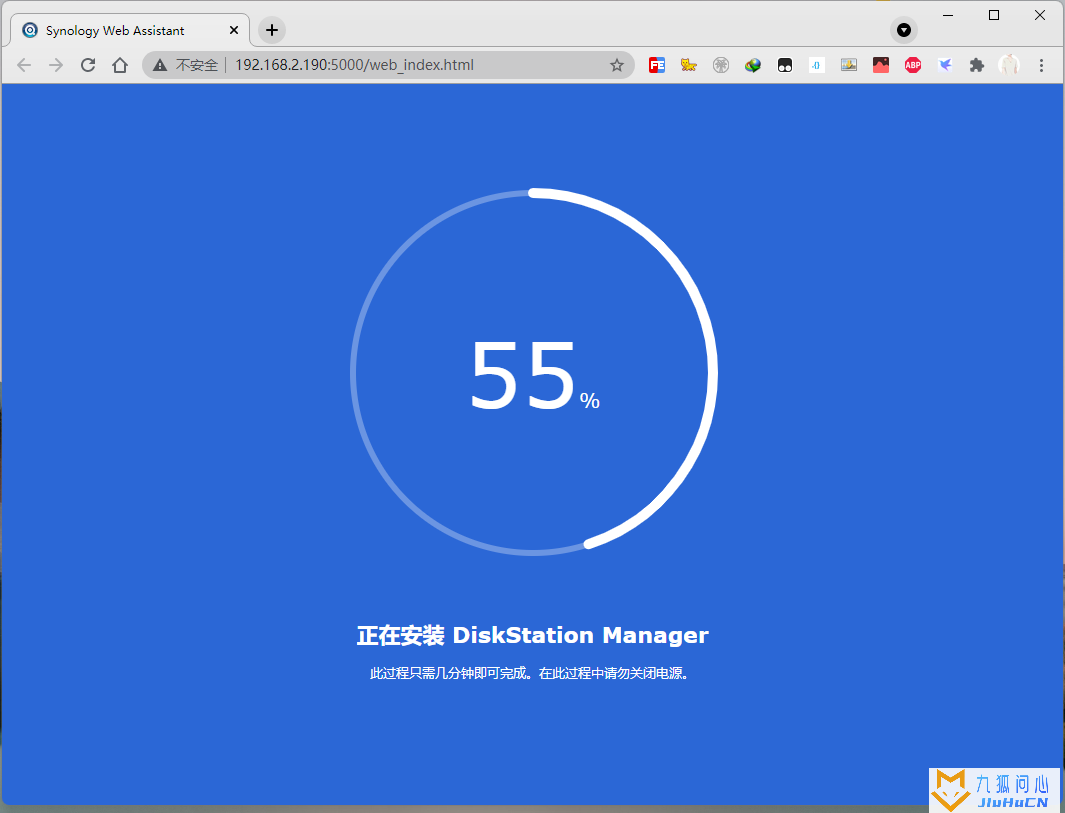
Task: Click the FE (FeHelper) extension icon
Action: tap(656, 65)
